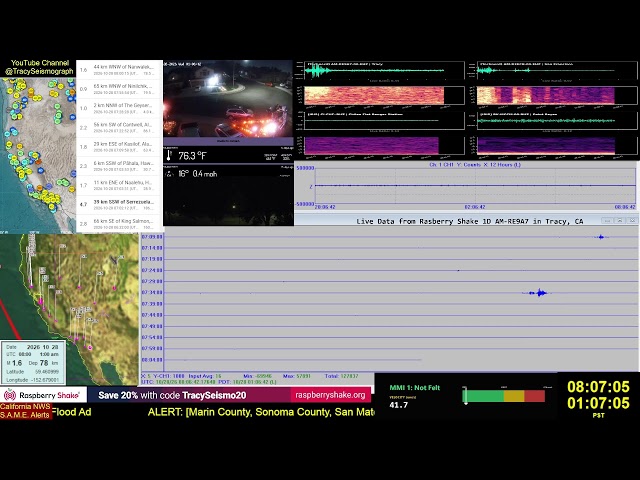Maximize the Live Data Raspberry Shake window
This screenshot has width=640, height=480.
click(x=620, y=220)
